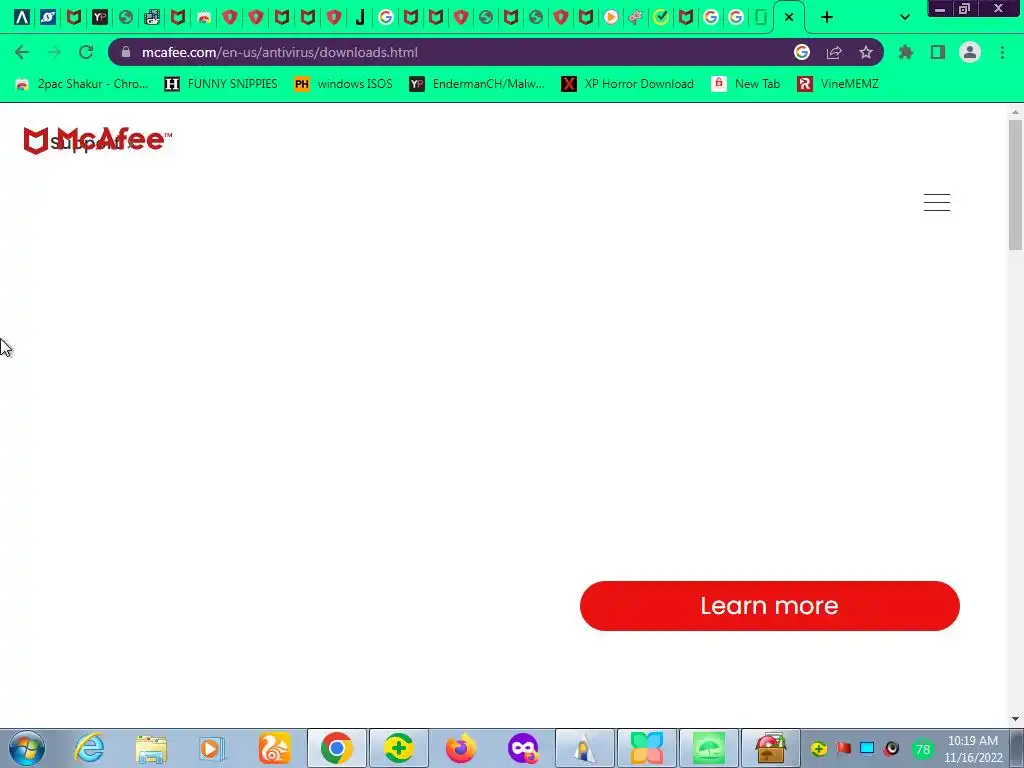Open the VineMEMZ bookmark
The image size is (1024, 768).
[838, 84]
